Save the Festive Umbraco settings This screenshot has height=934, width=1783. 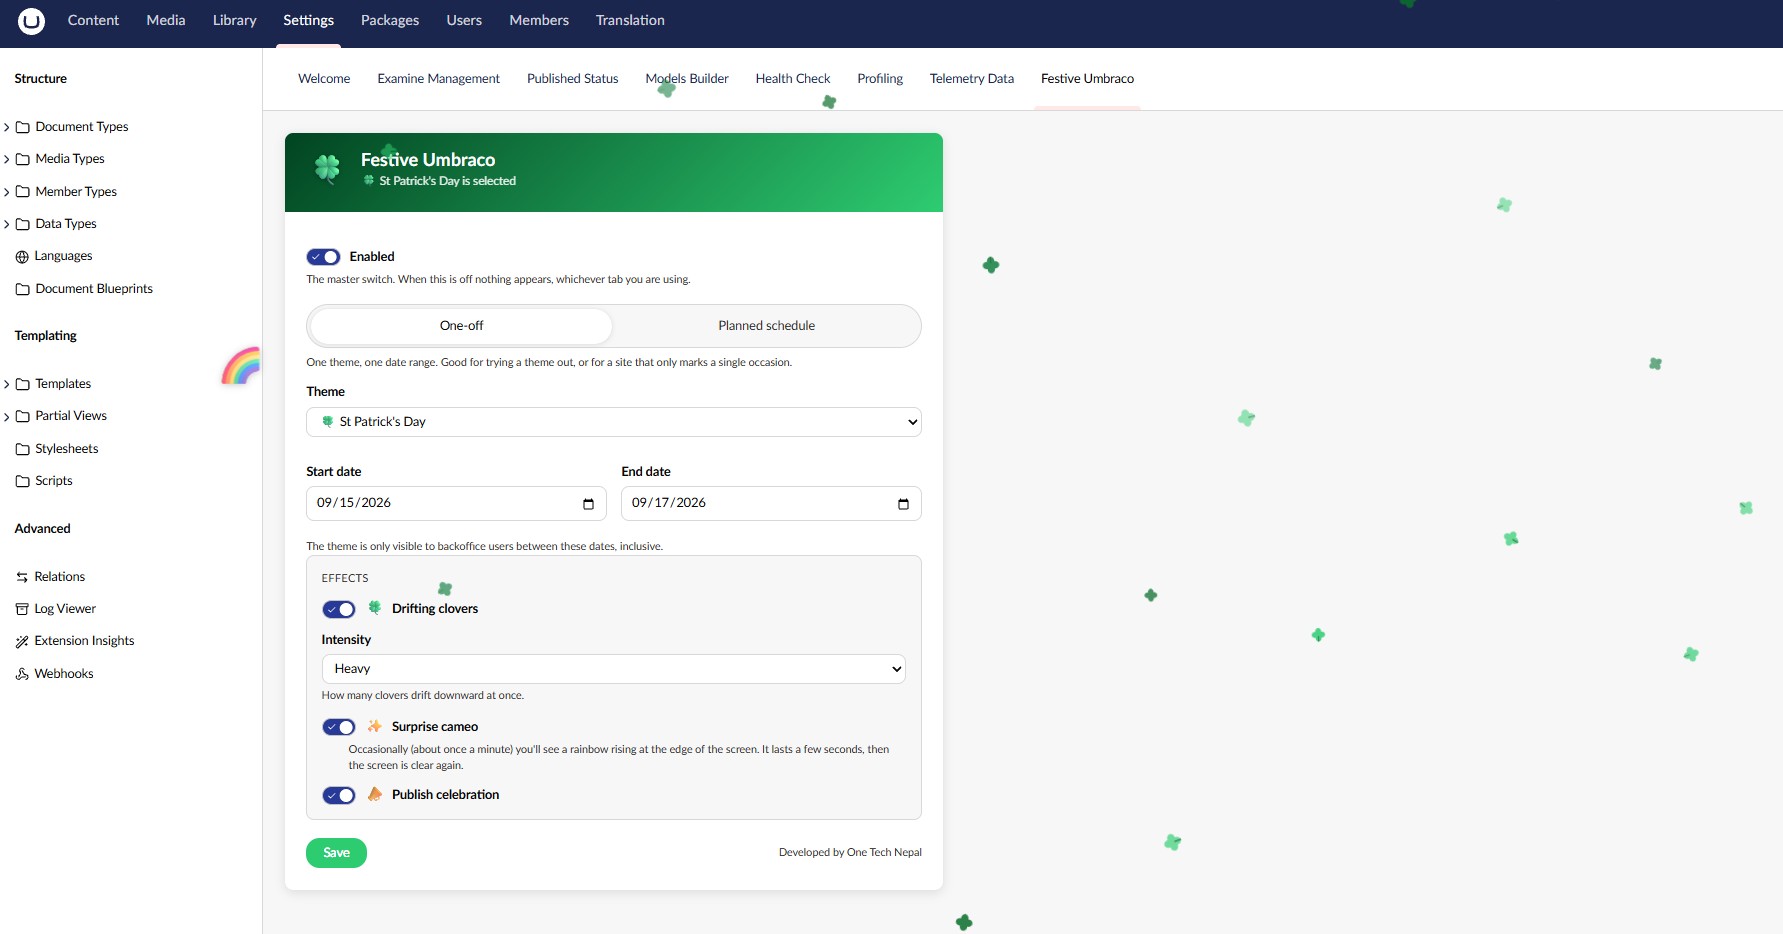(336, 853)
